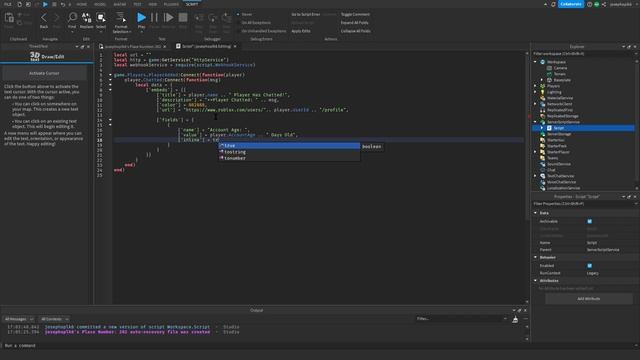The image size is (640, 360).
Task: Click Format Selection icon
Action: [x=121, y=17]
